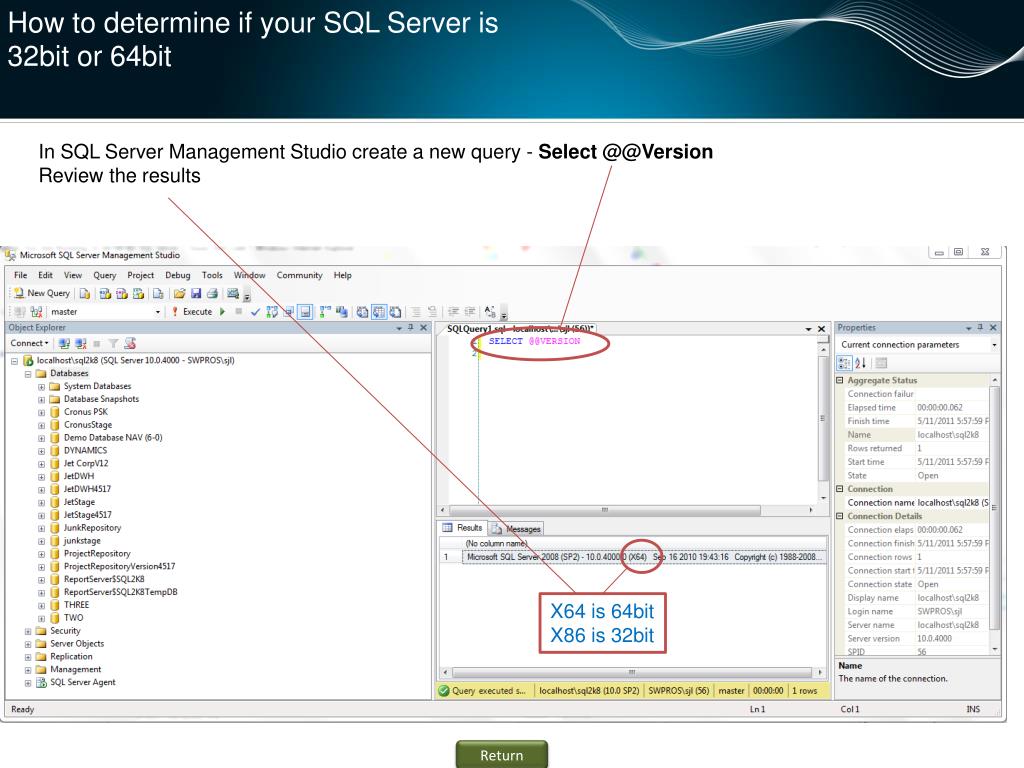Screen dimensions: 1024x768
Task: Switch to the Messages tab
Action: 517,529
